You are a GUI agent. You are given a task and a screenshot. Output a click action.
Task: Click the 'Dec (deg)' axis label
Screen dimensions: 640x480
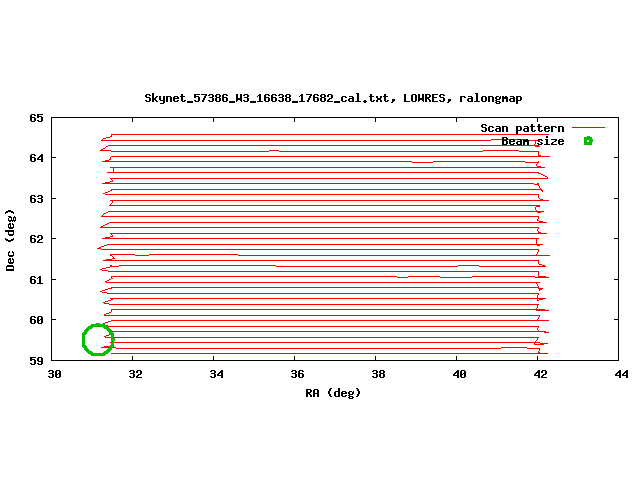tap(10, 240)
